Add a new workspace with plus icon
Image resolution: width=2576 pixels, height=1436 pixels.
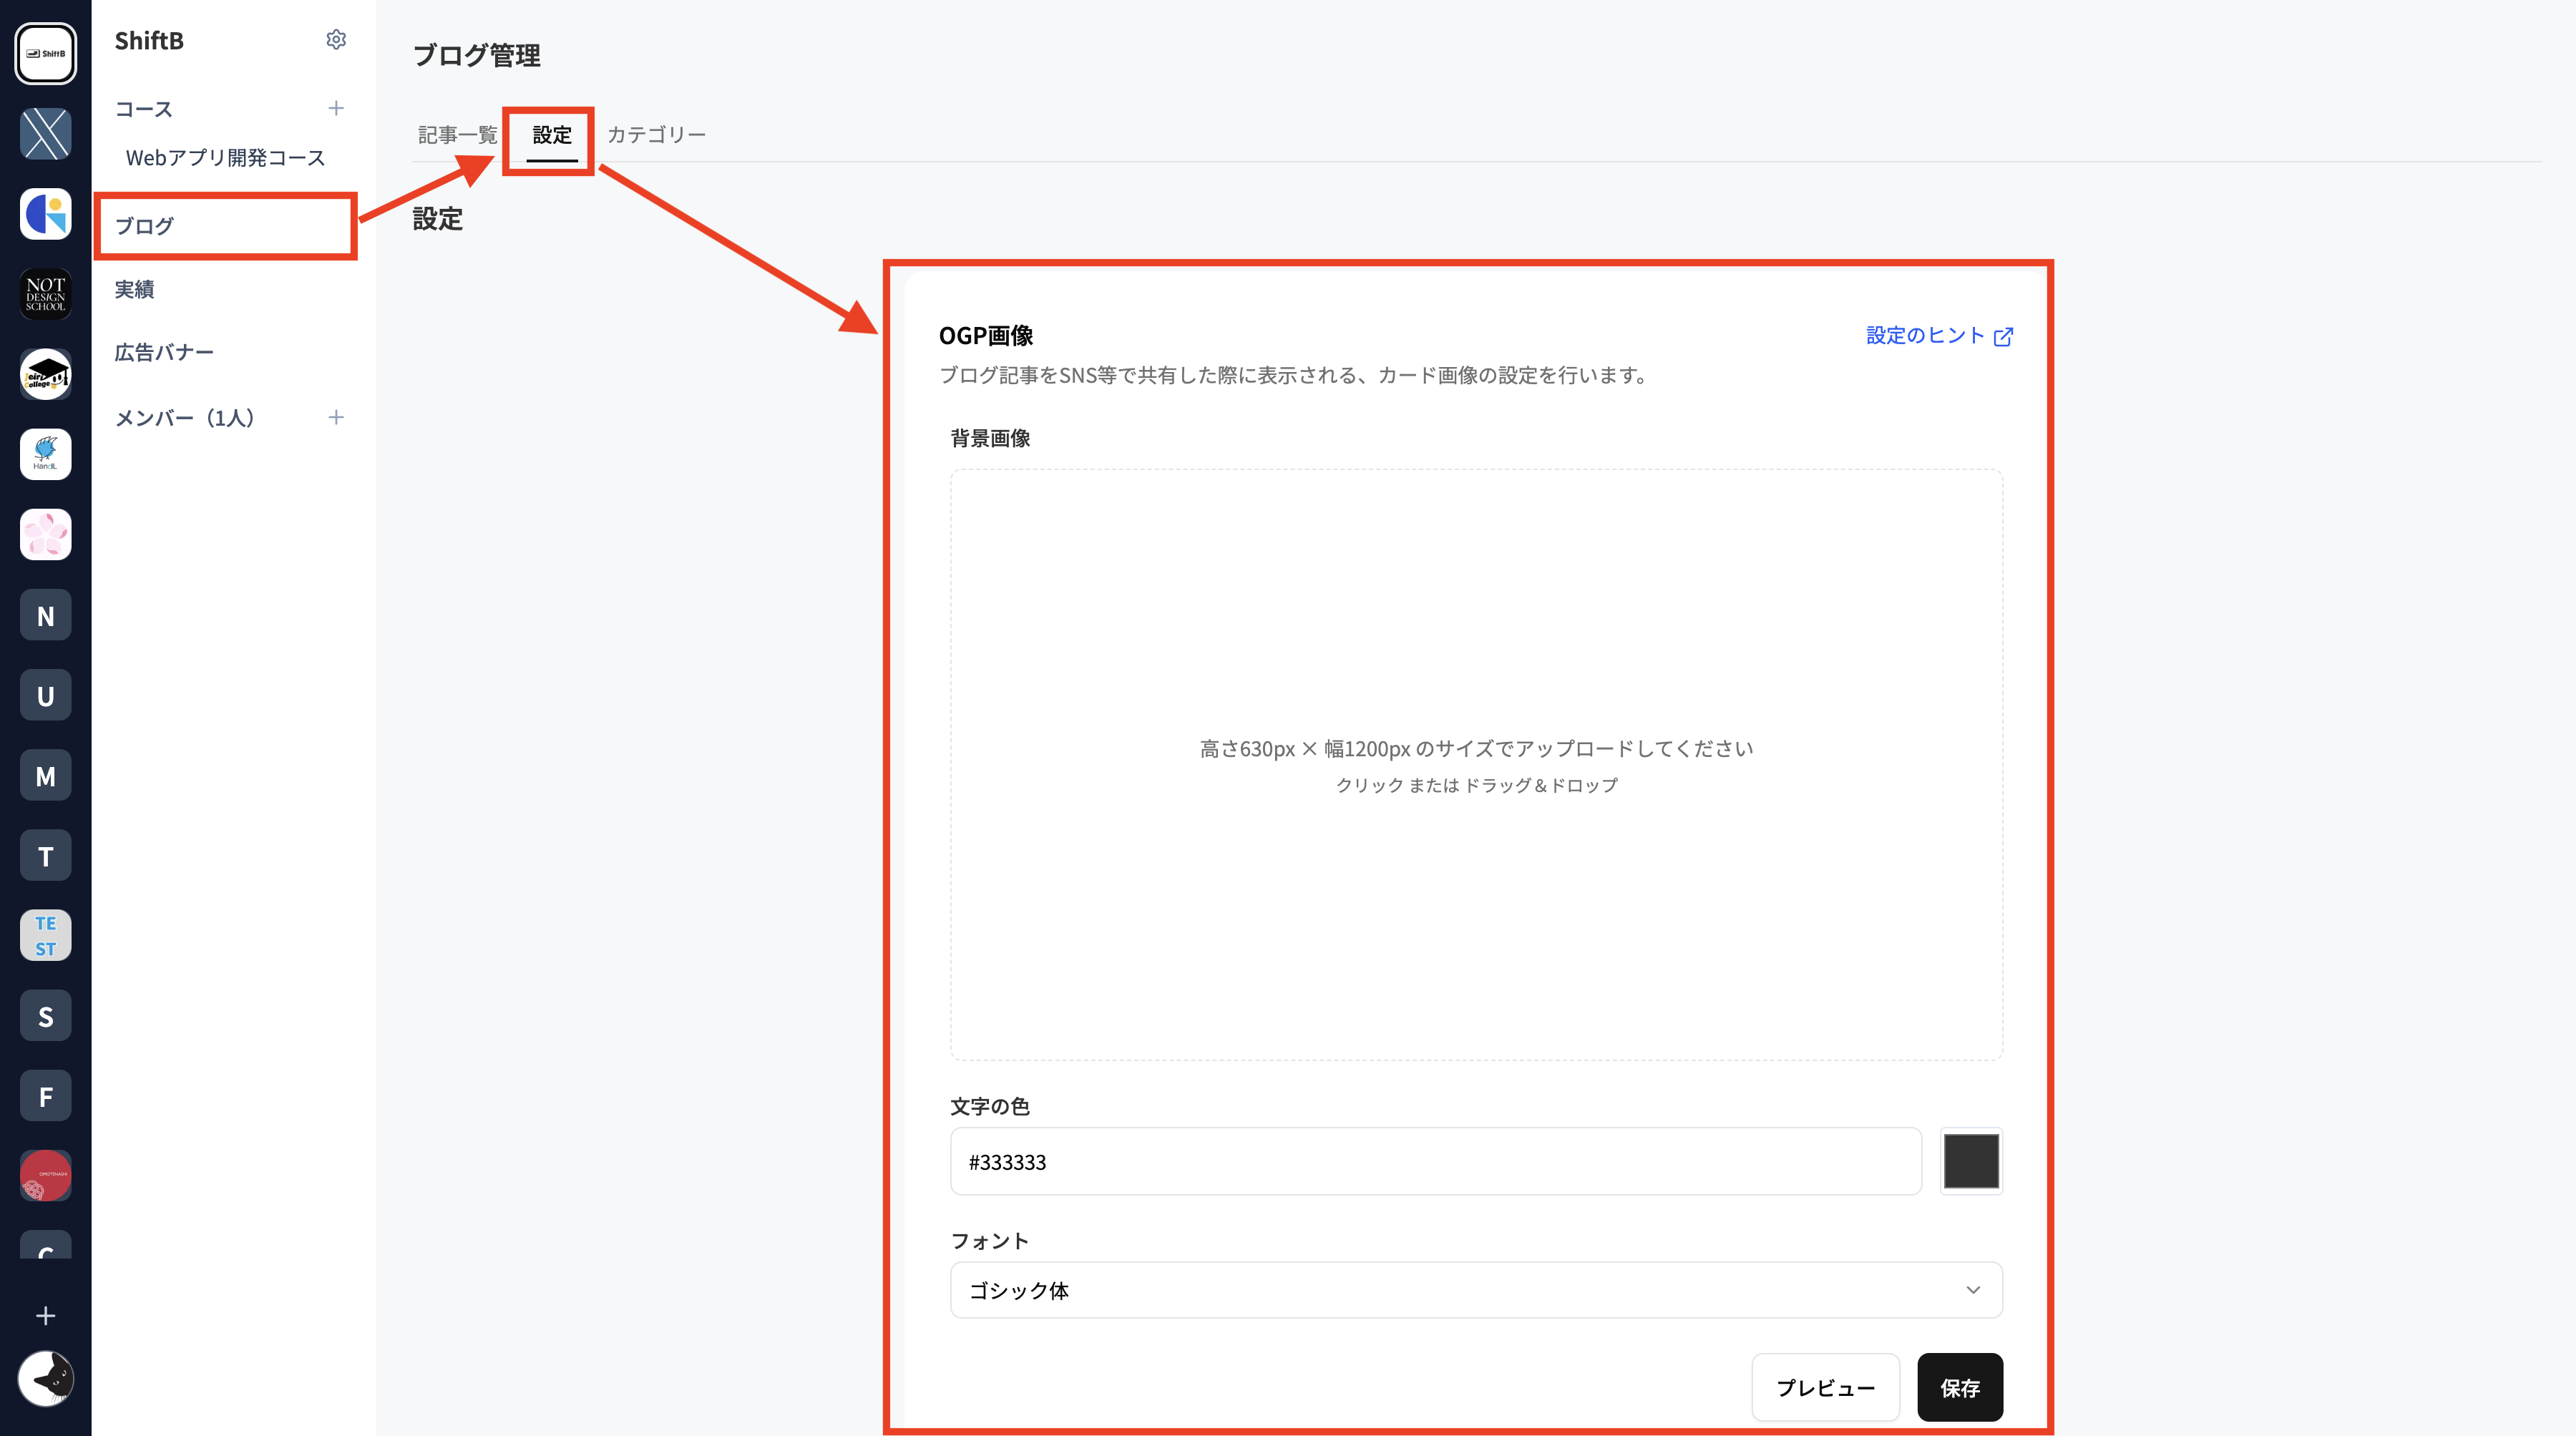[46, 1316]
